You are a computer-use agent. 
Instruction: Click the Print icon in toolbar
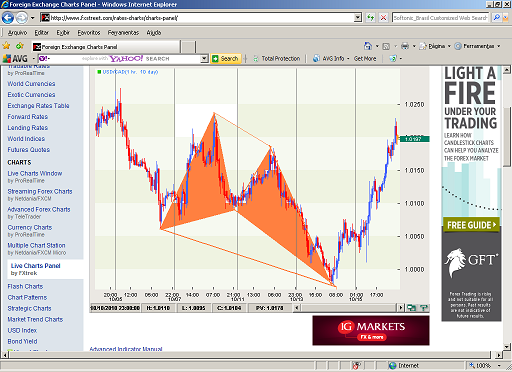coord(405,46)
